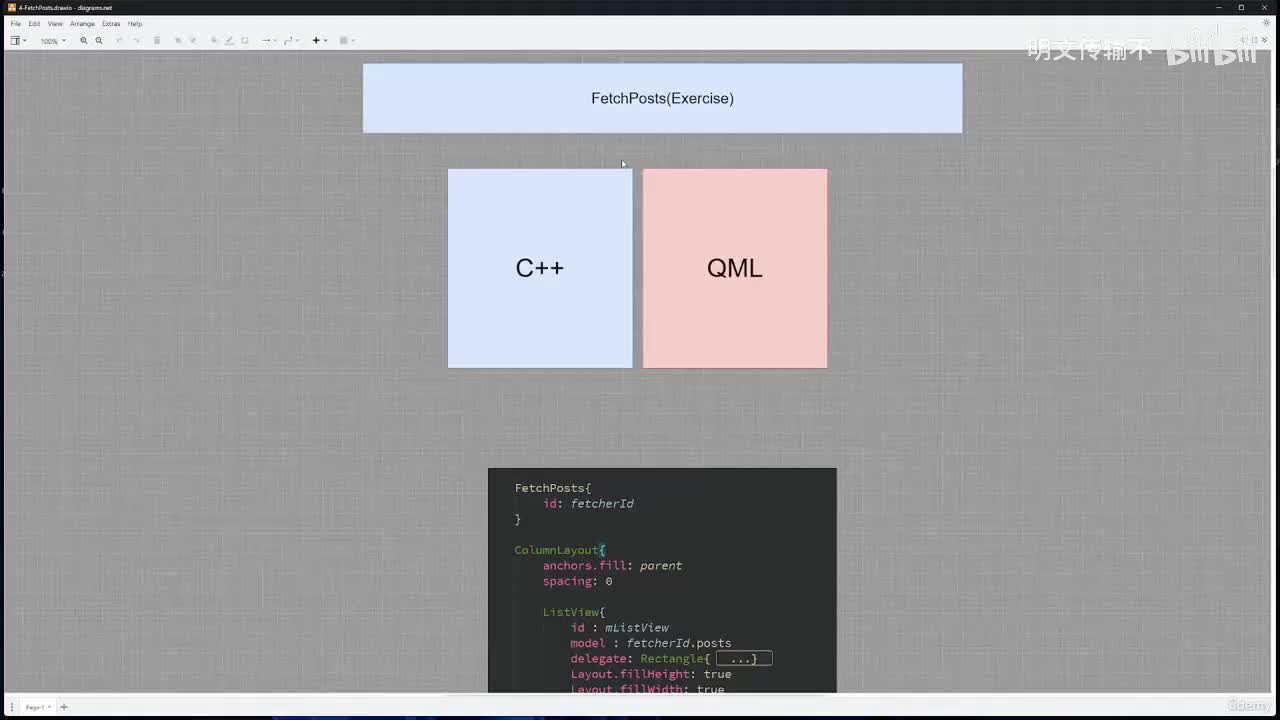Click the Zoom In magnifier icon
This screenshot has height=720, width=1280.
(x=84, y=41)
